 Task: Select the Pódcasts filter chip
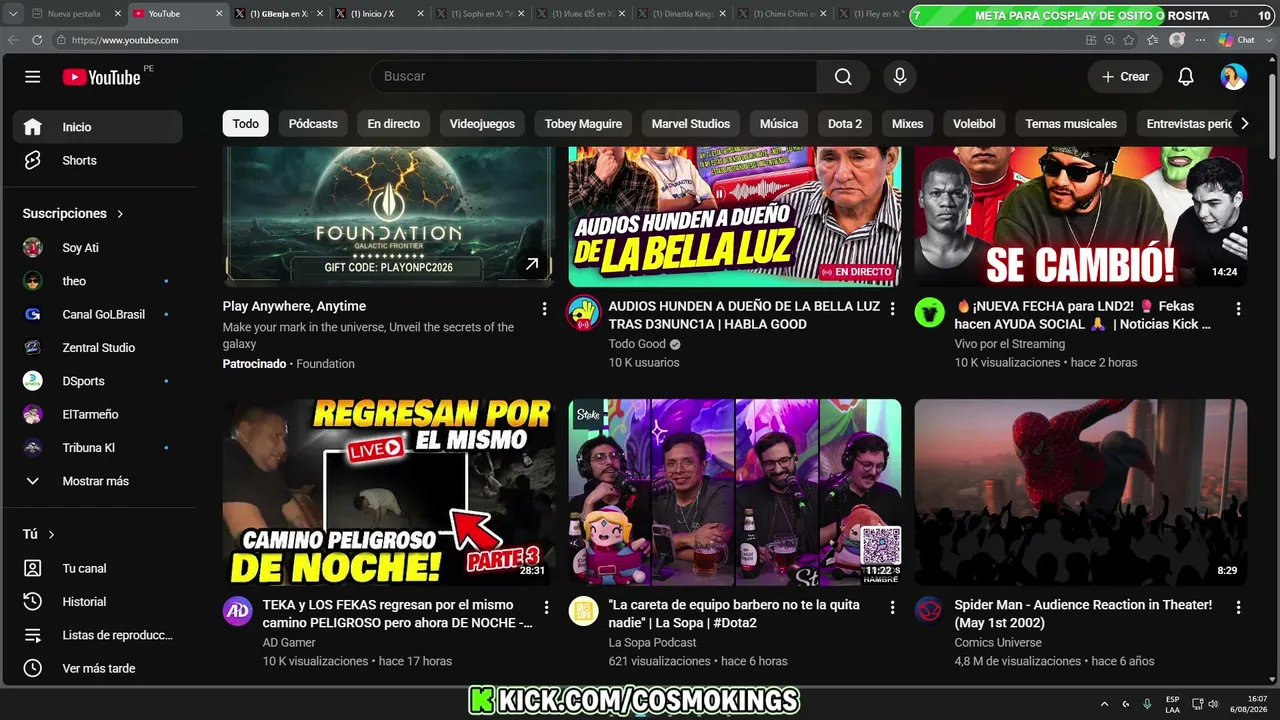313,124
